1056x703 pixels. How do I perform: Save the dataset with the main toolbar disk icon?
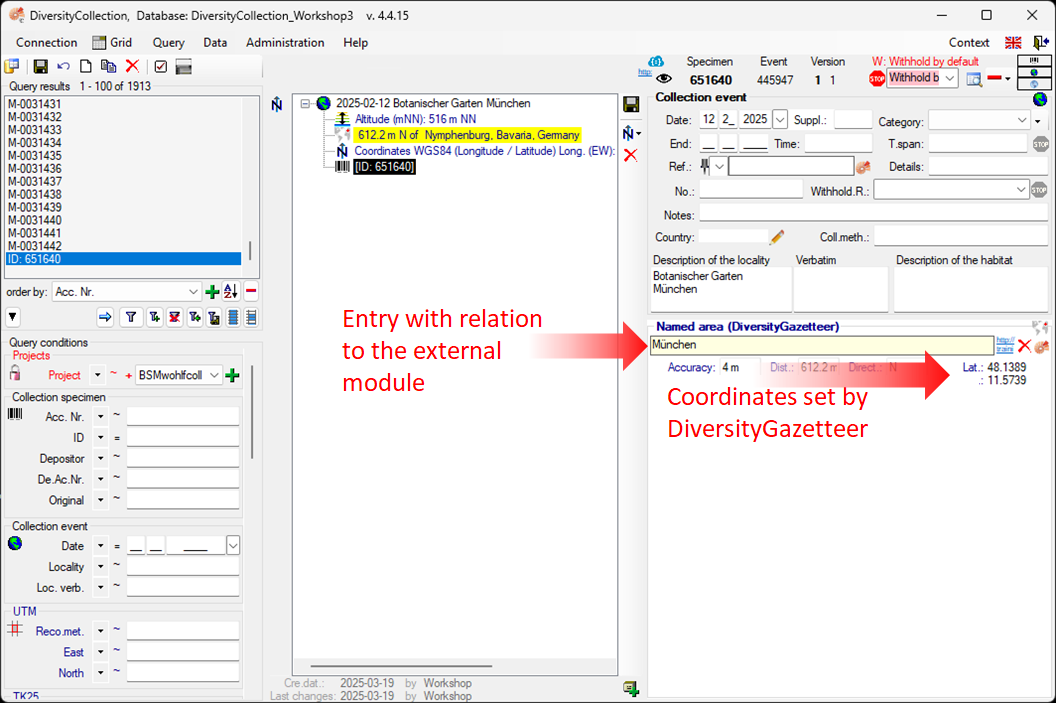click(40, 66)
